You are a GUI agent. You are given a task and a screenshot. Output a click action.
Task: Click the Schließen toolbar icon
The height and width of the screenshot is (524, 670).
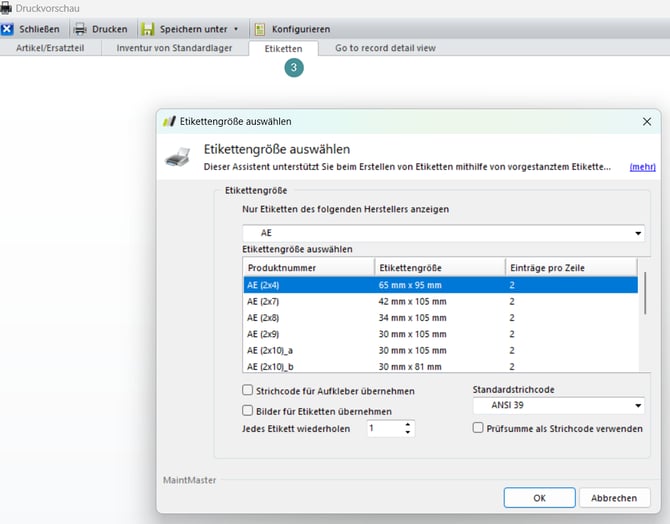click(8, 29)
